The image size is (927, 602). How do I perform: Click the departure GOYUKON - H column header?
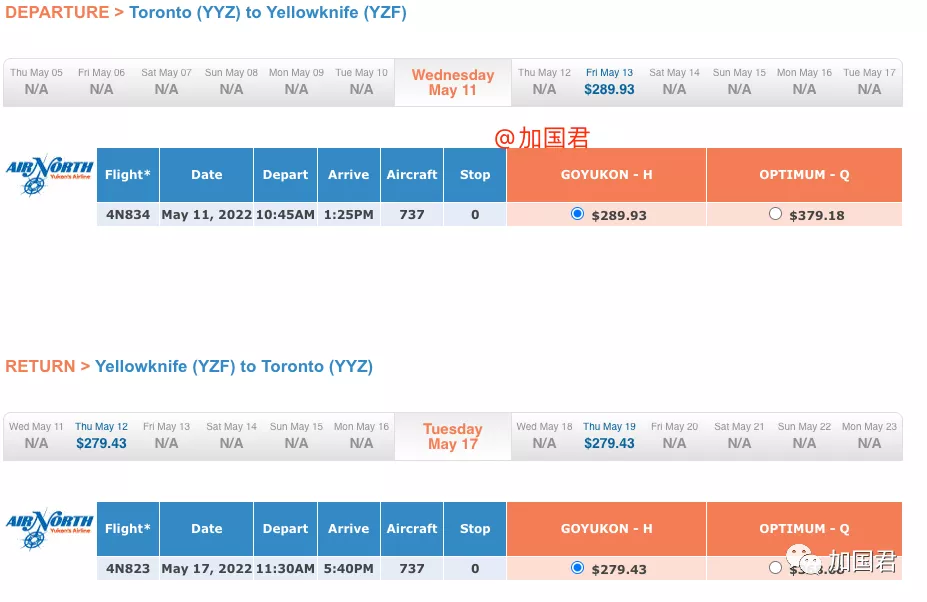point(607,175)
